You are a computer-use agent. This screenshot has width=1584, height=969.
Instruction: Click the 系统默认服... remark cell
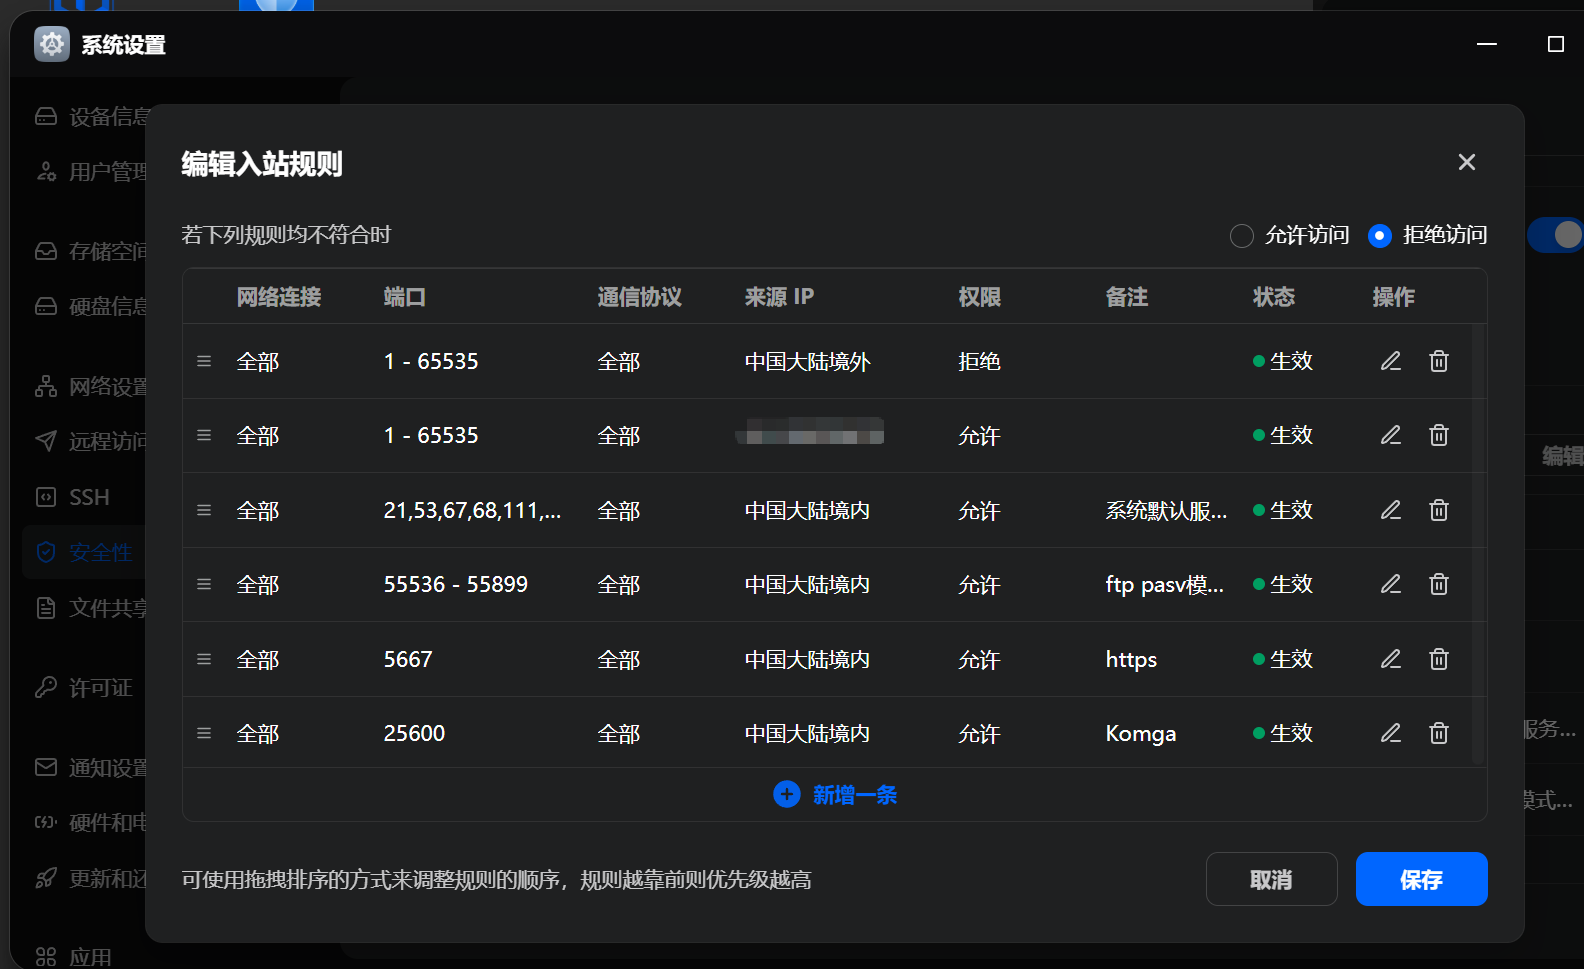point(1166,511)
